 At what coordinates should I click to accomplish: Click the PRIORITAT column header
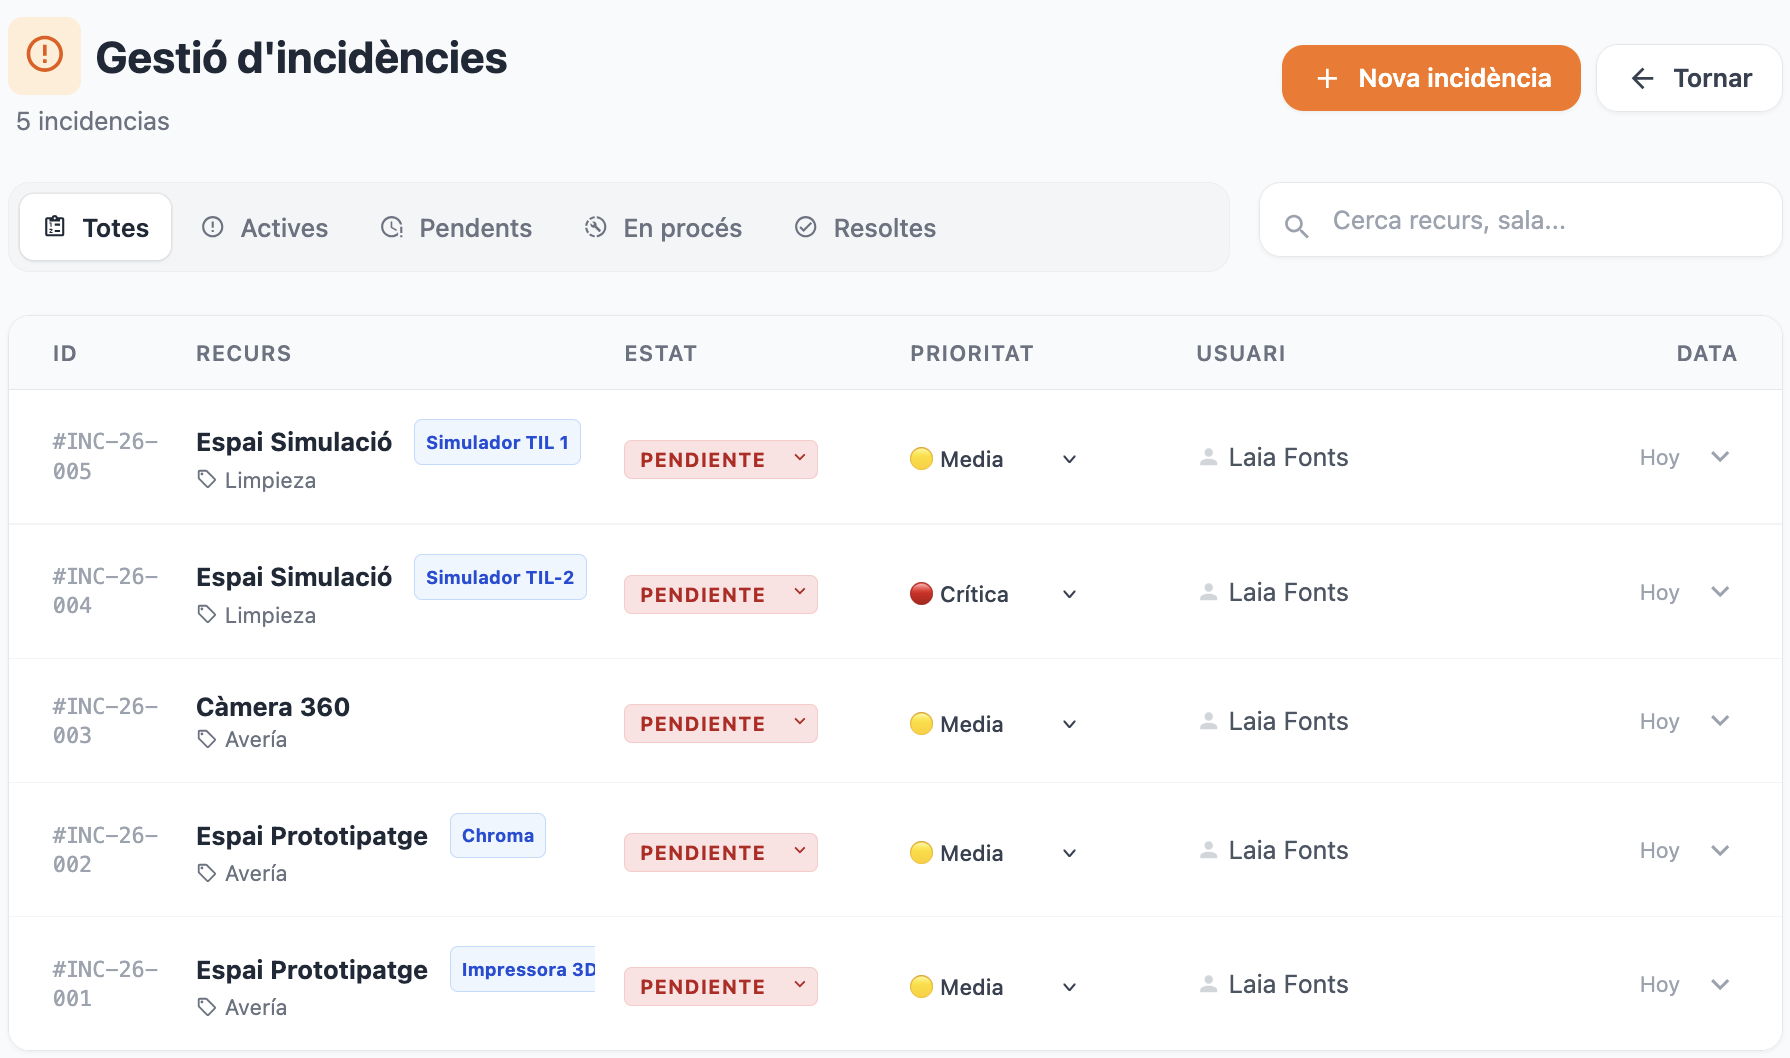[x=972, y=353]
